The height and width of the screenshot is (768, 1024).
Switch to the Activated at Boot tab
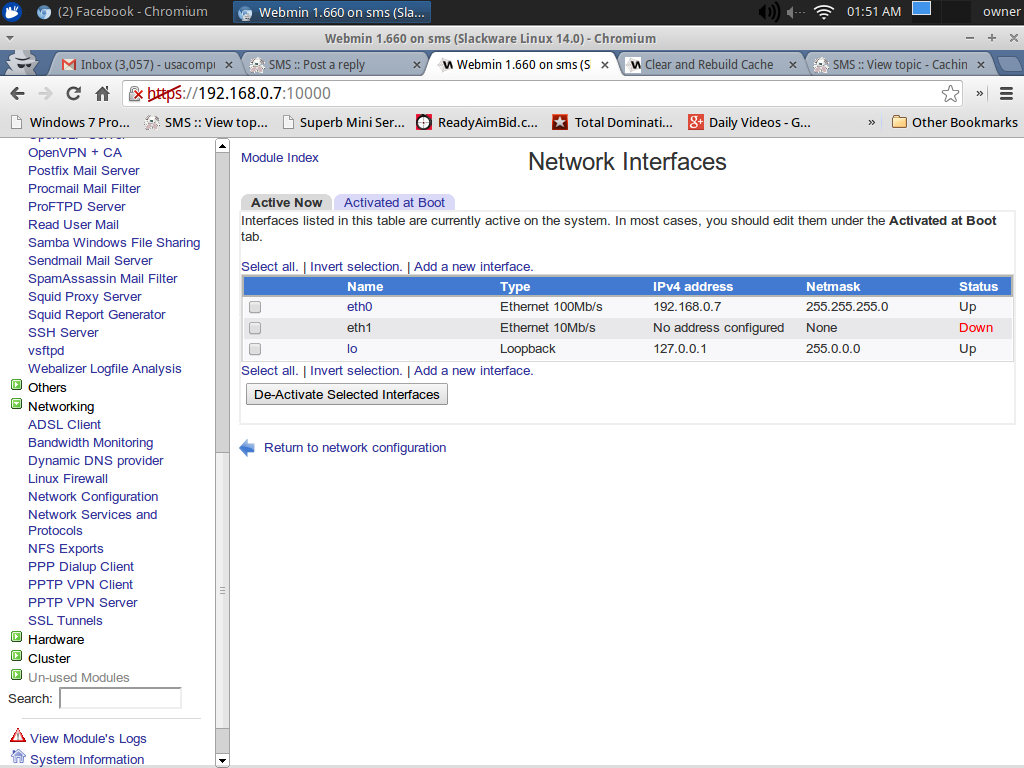[x=394, y=202]
